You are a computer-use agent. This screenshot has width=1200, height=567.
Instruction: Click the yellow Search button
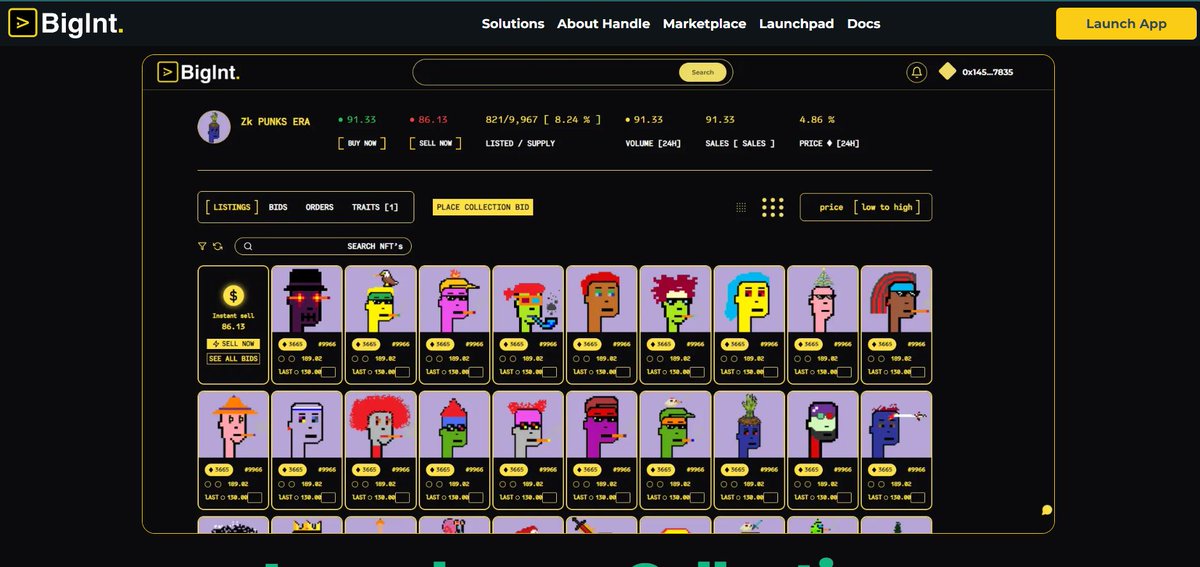(x=703, y=72)
